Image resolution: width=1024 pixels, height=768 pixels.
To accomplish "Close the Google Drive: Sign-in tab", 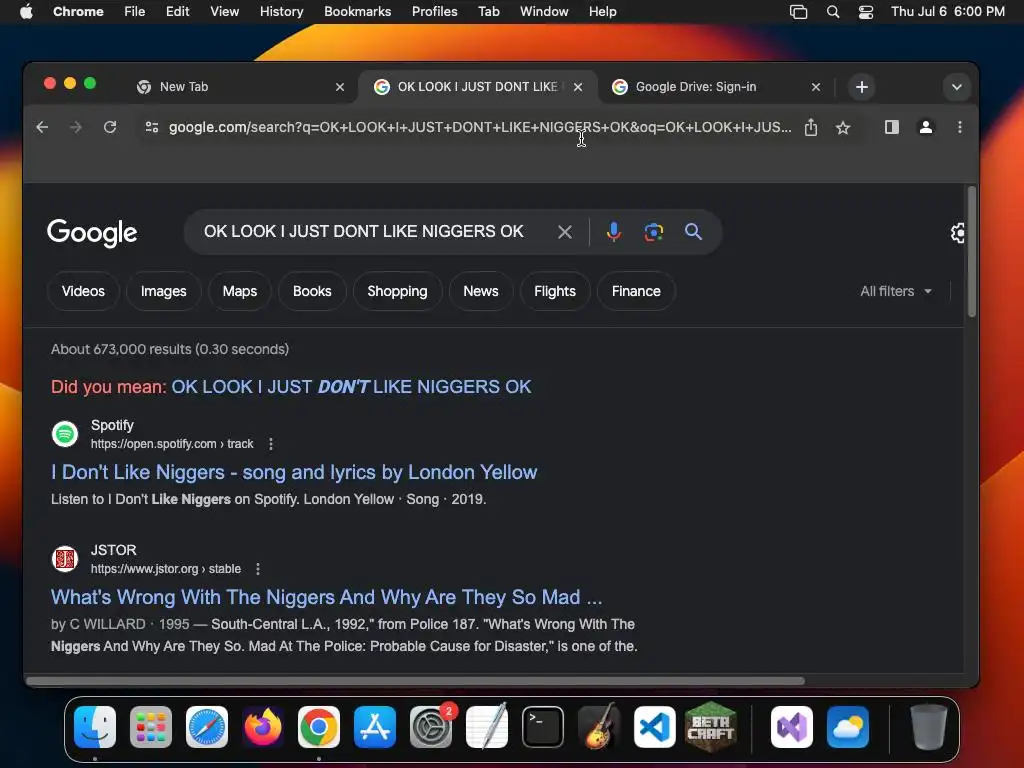I will tap(816, 87).
